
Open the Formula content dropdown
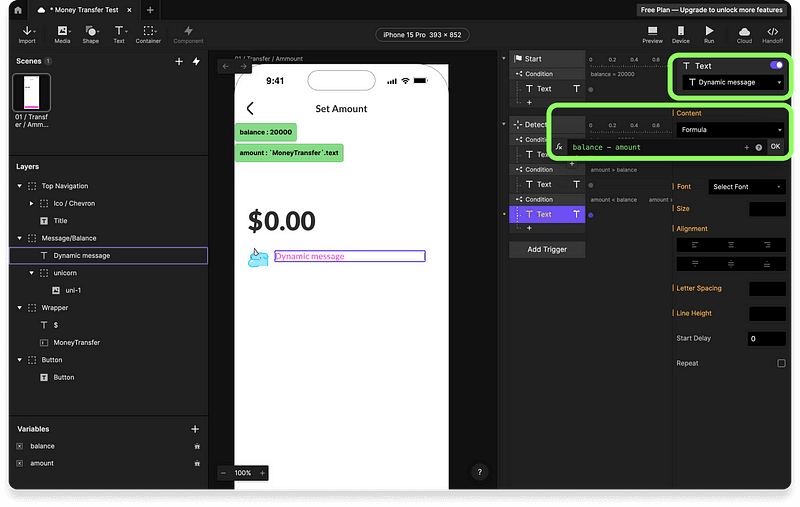point(731,130)
